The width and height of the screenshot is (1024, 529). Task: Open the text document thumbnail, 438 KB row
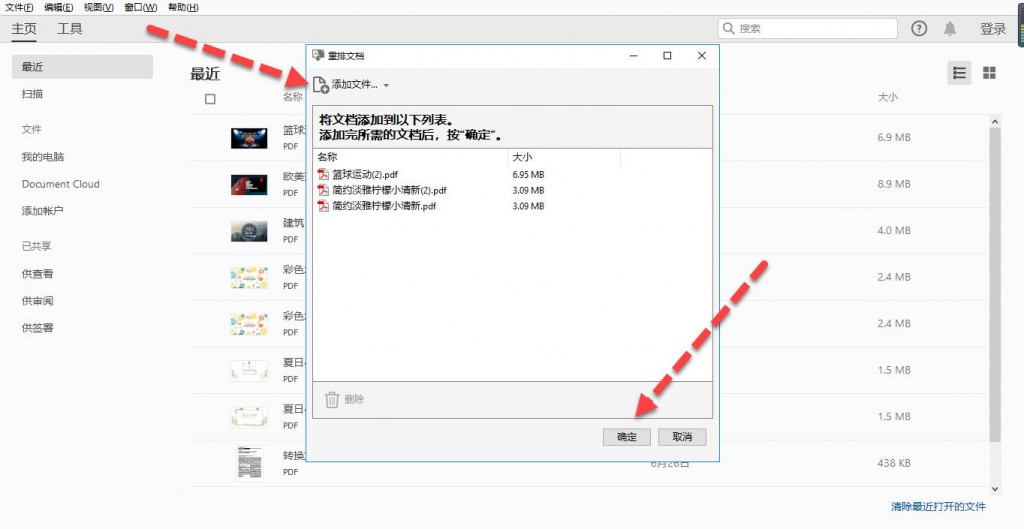coord(249,463)
